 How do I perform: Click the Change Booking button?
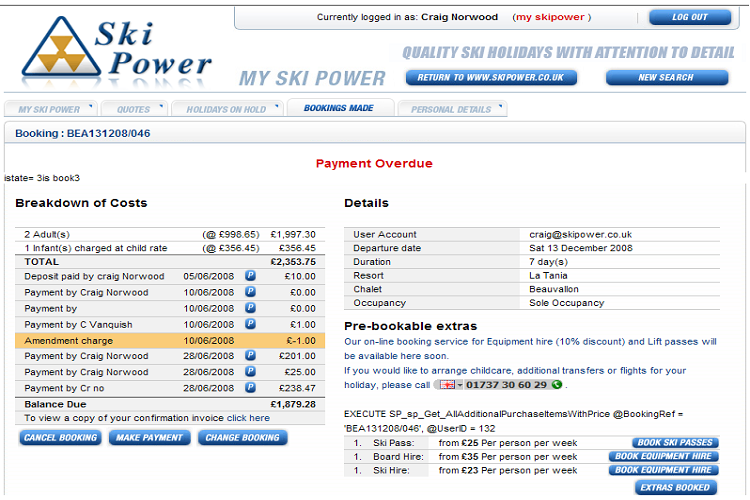pos(243,438)
